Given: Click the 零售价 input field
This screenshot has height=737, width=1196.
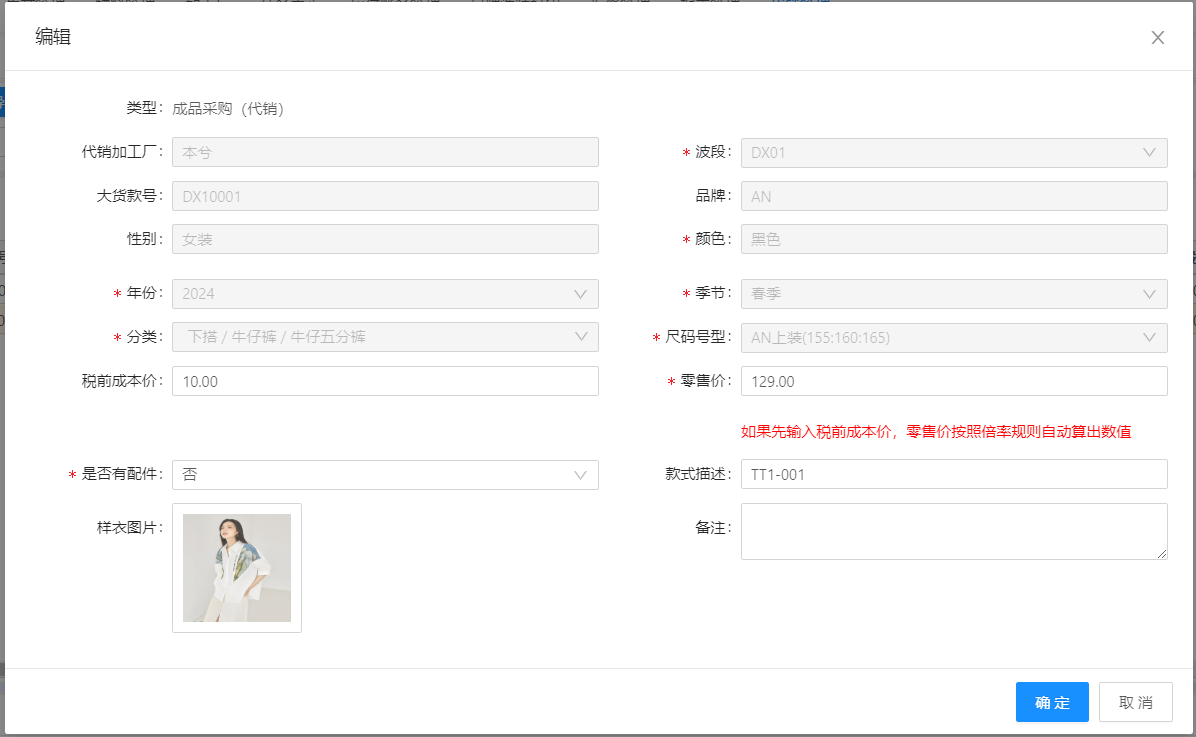Looking at the screenshot, I should (x=953, y=381).
